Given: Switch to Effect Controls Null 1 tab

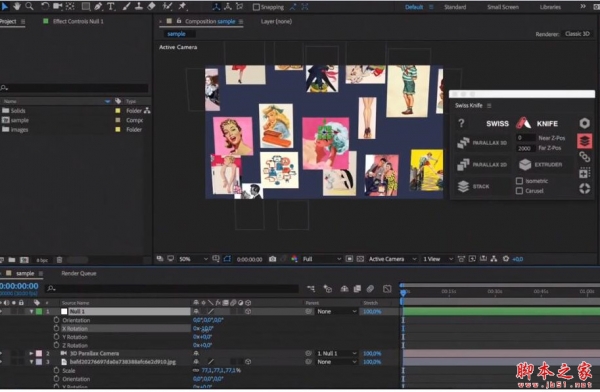Looking at the screenshot, I should (78, 21).
